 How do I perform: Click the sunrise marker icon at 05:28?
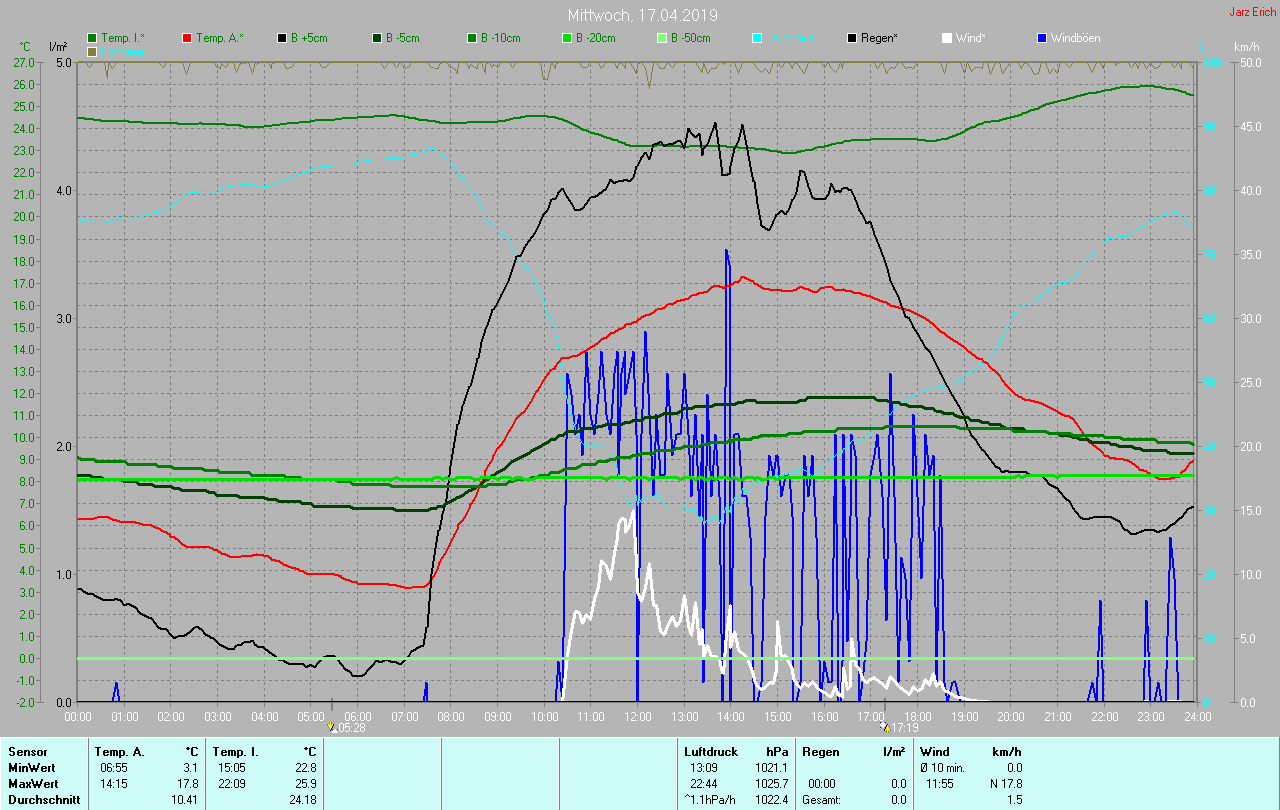[x=331, y=727]
